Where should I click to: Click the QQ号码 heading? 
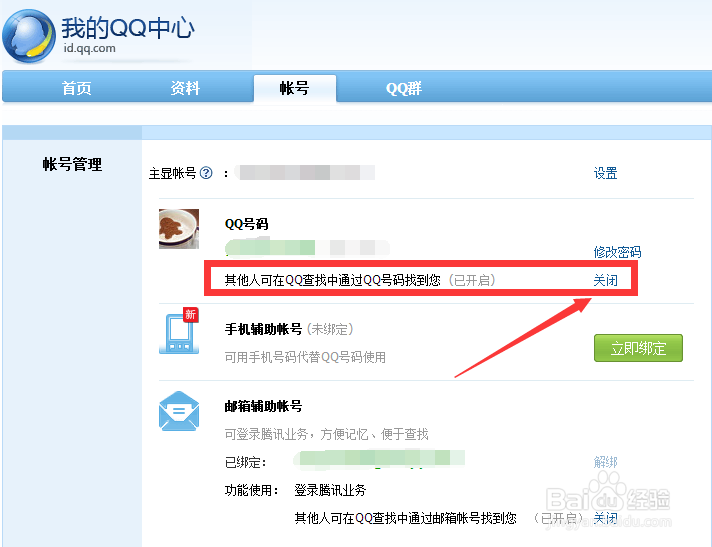point(247,224)
